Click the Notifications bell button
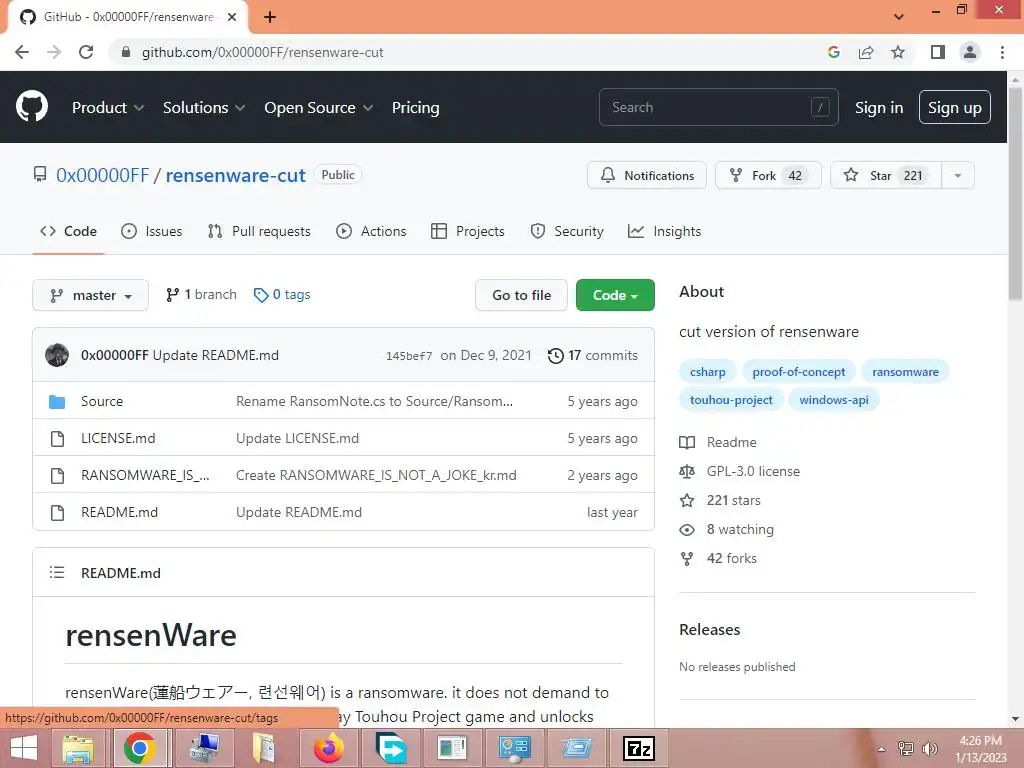This screenshot has height=768, width=1024. pyautogui.click(x=647, y=175)
